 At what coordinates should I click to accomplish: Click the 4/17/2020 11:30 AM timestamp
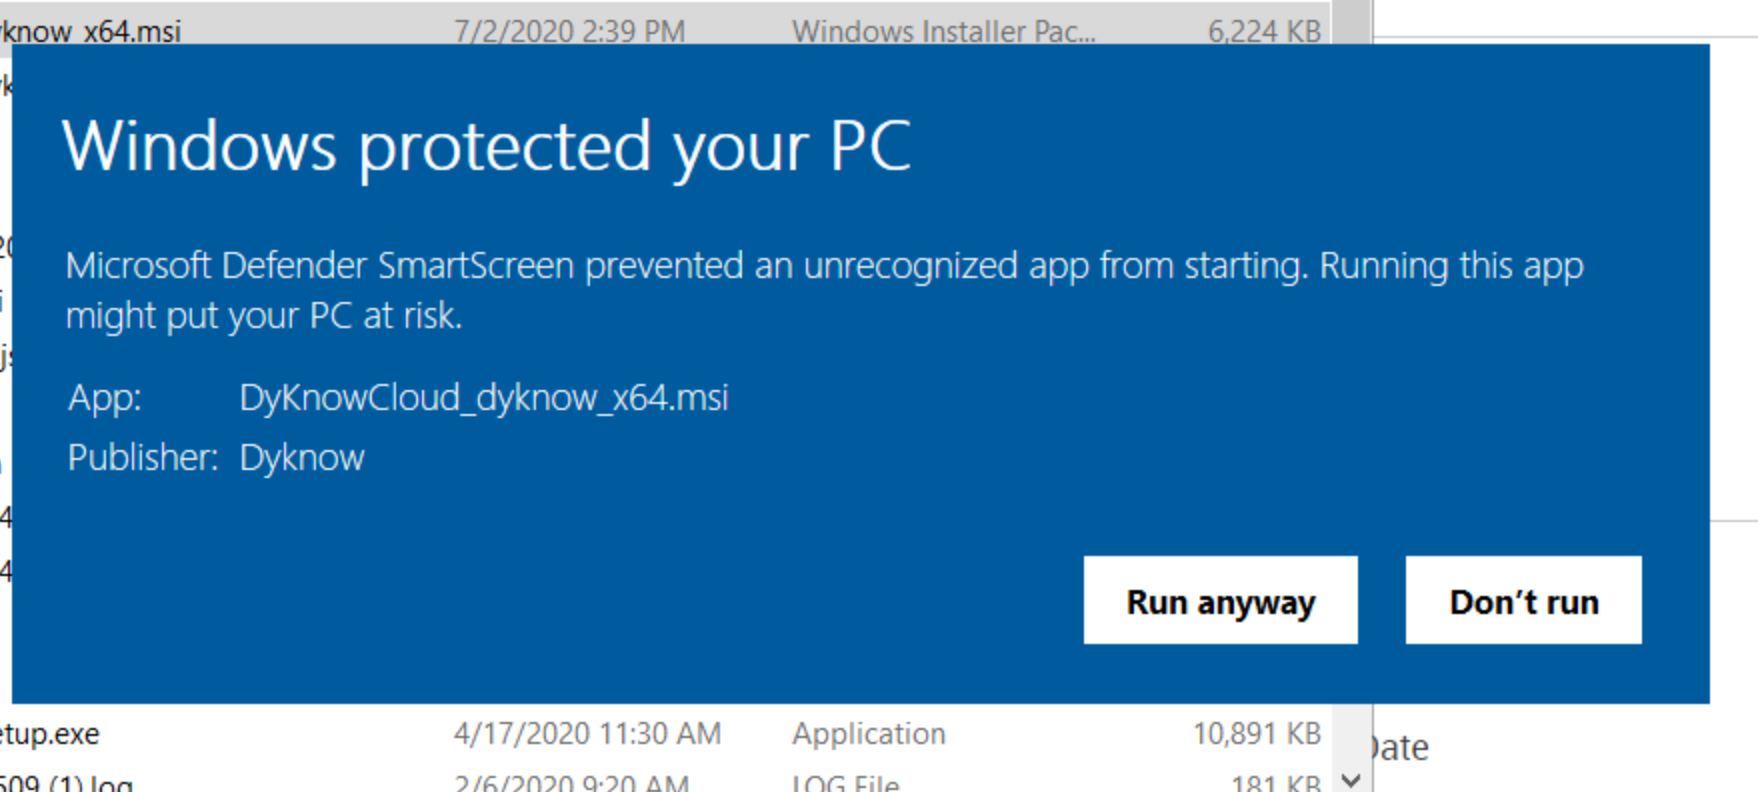(x=590, y=733)
